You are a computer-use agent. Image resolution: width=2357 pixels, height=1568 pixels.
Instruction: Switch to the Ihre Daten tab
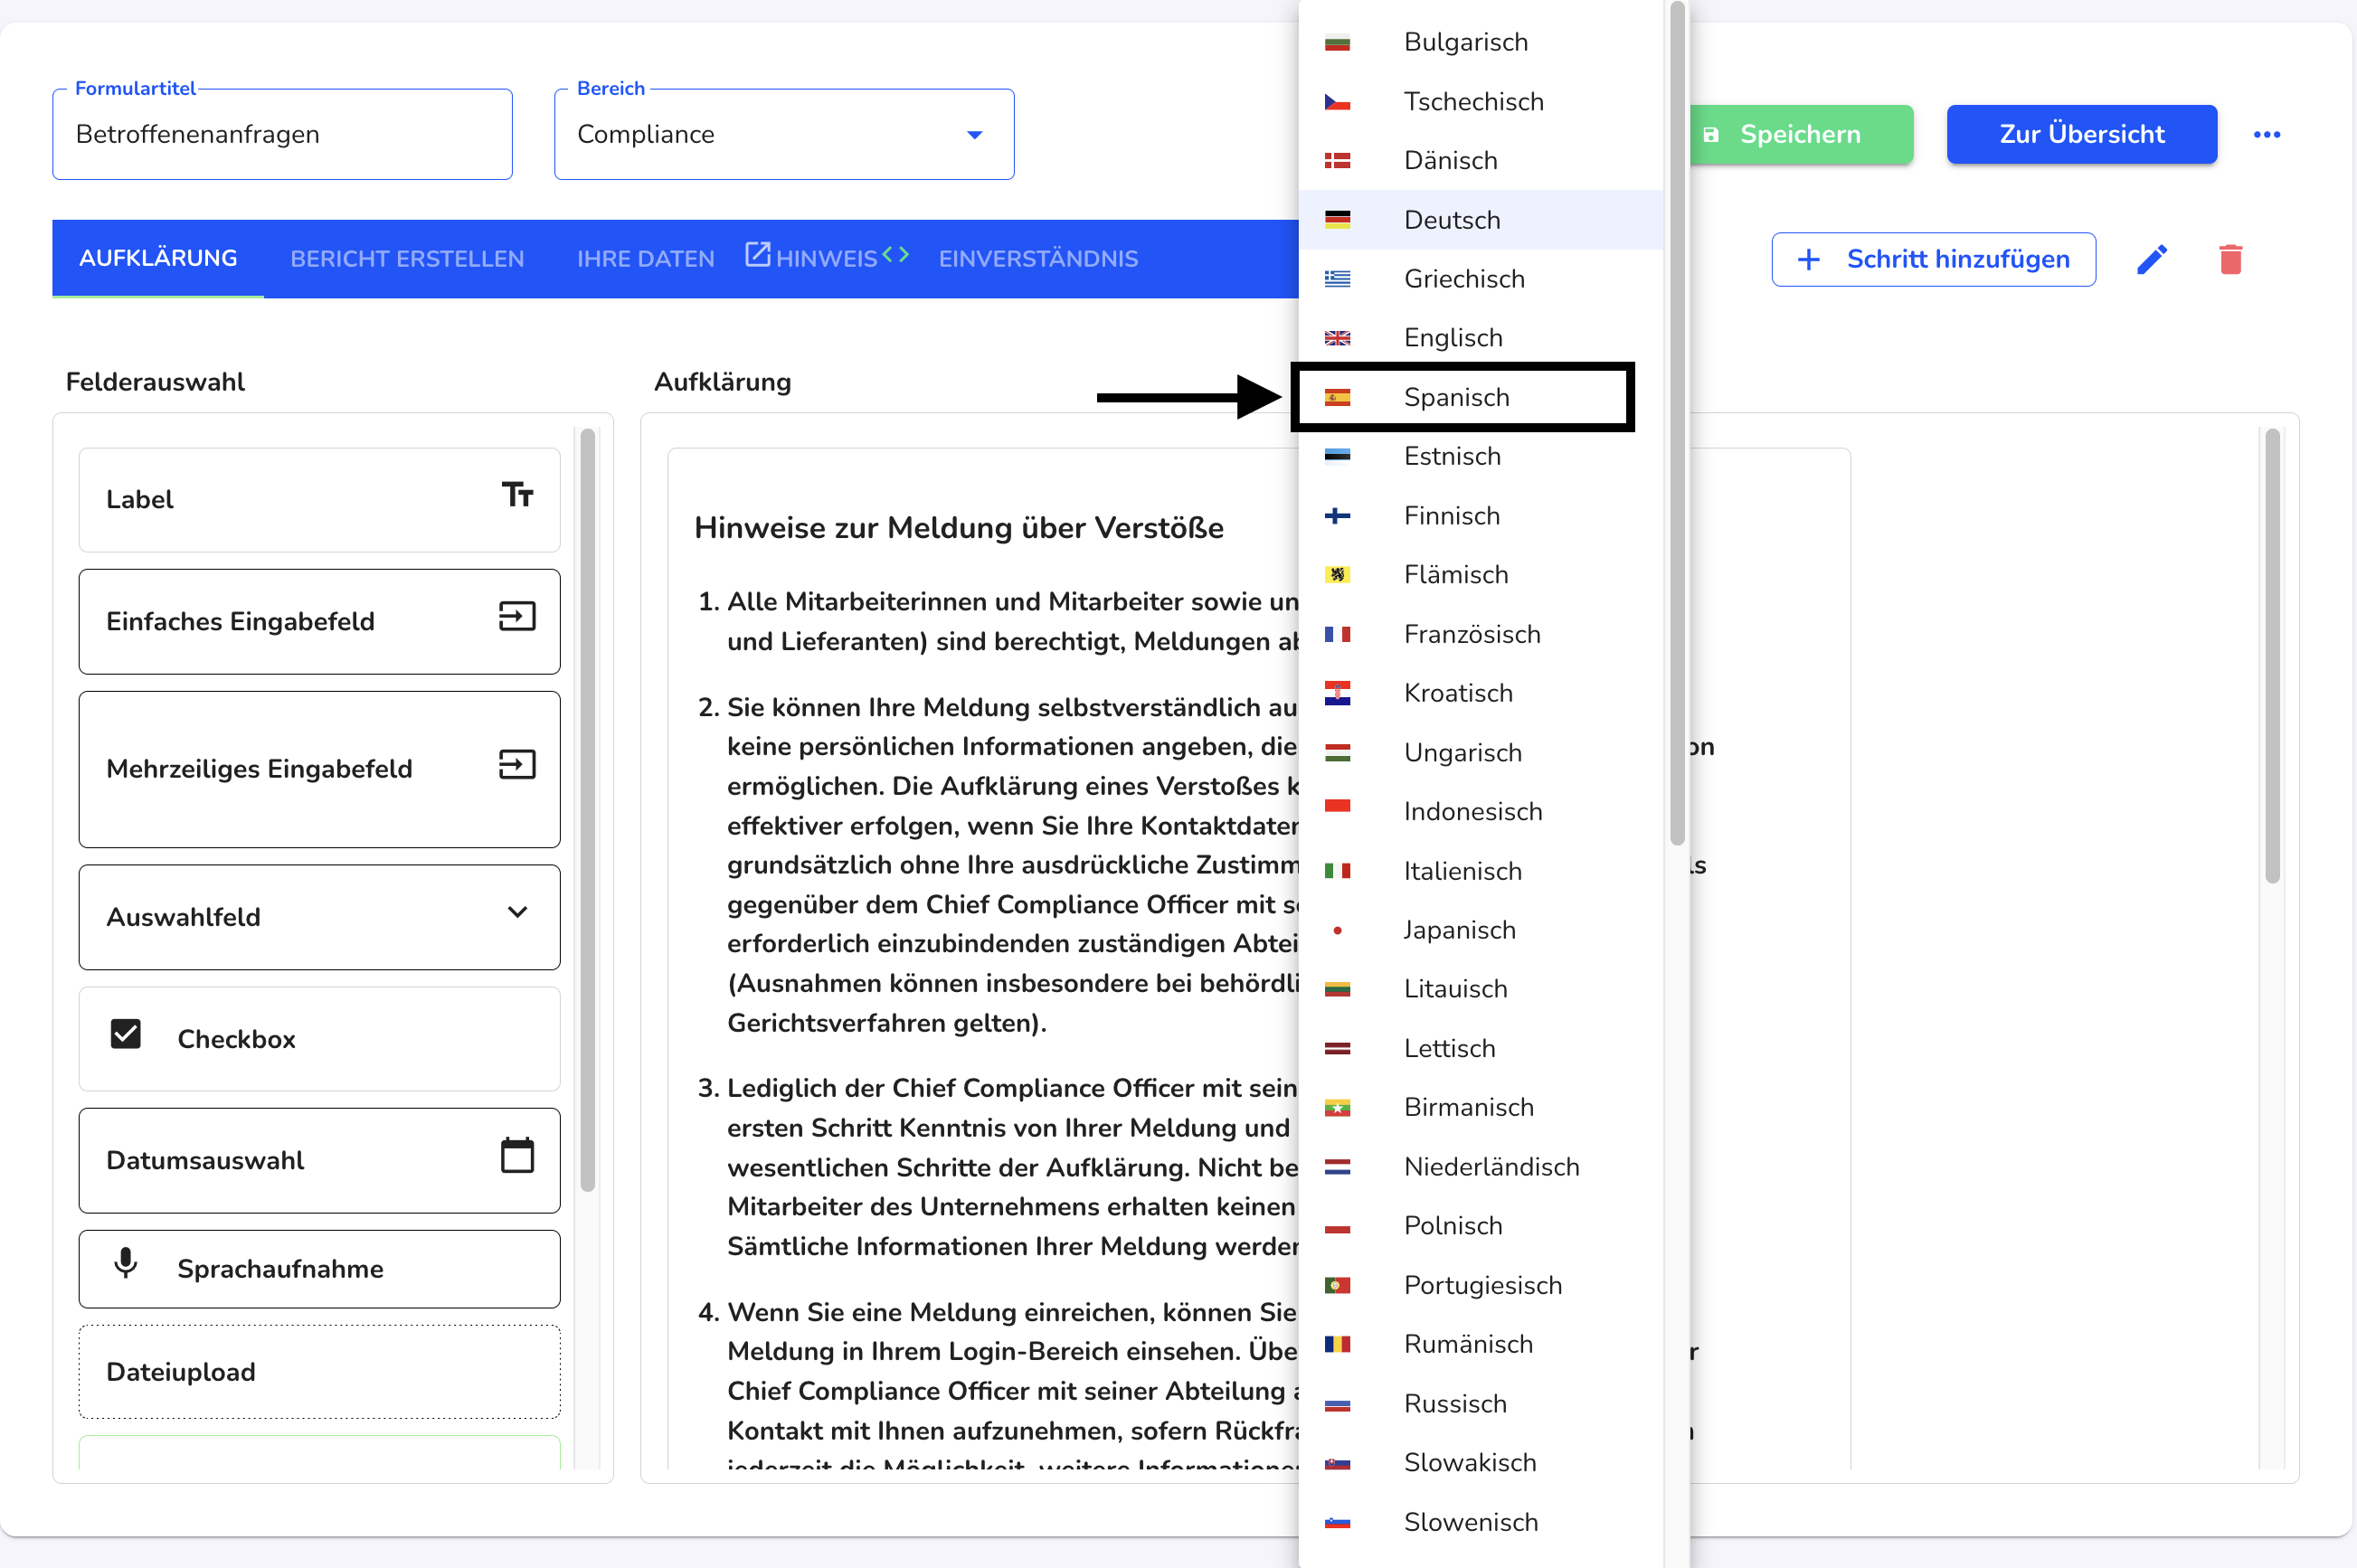[x=645, y=259]
